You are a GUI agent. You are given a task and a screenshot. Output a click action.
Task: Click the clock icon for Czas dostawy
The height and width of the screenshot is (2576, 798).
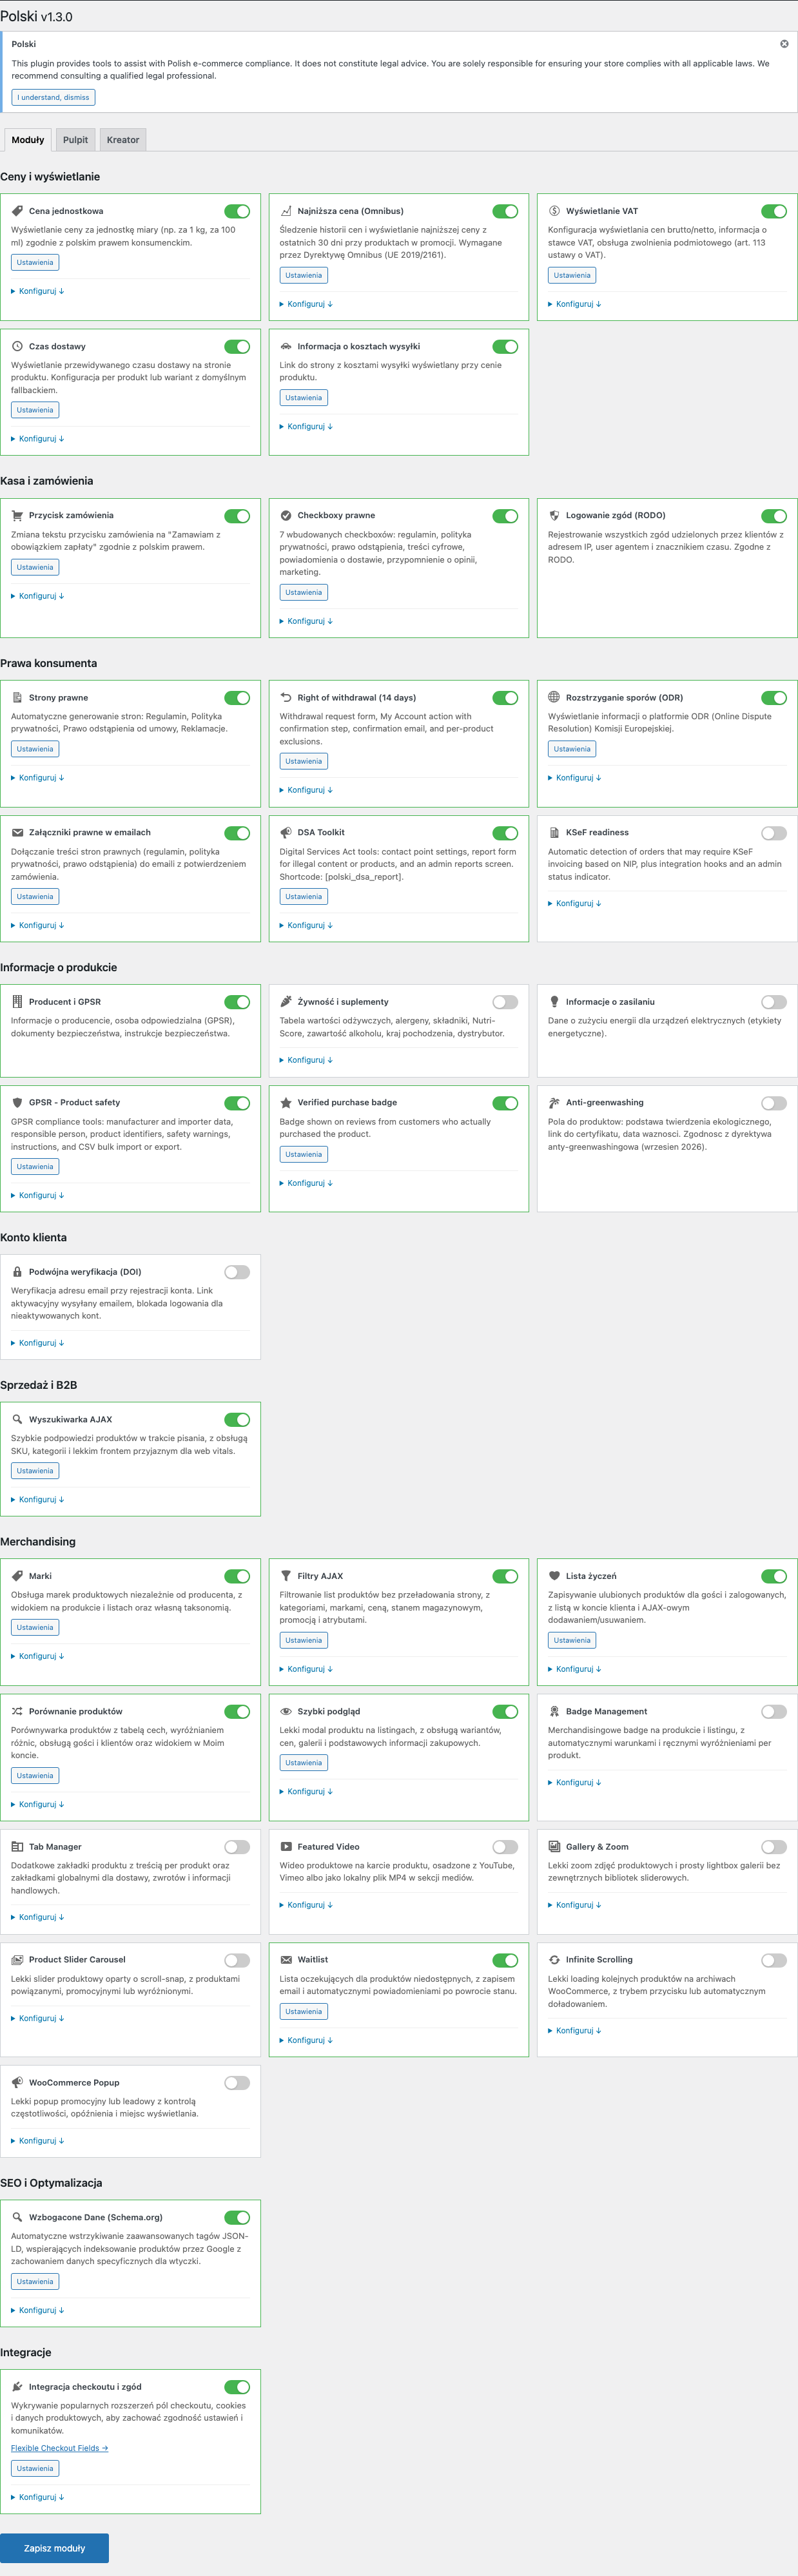(x=17, y=346)
